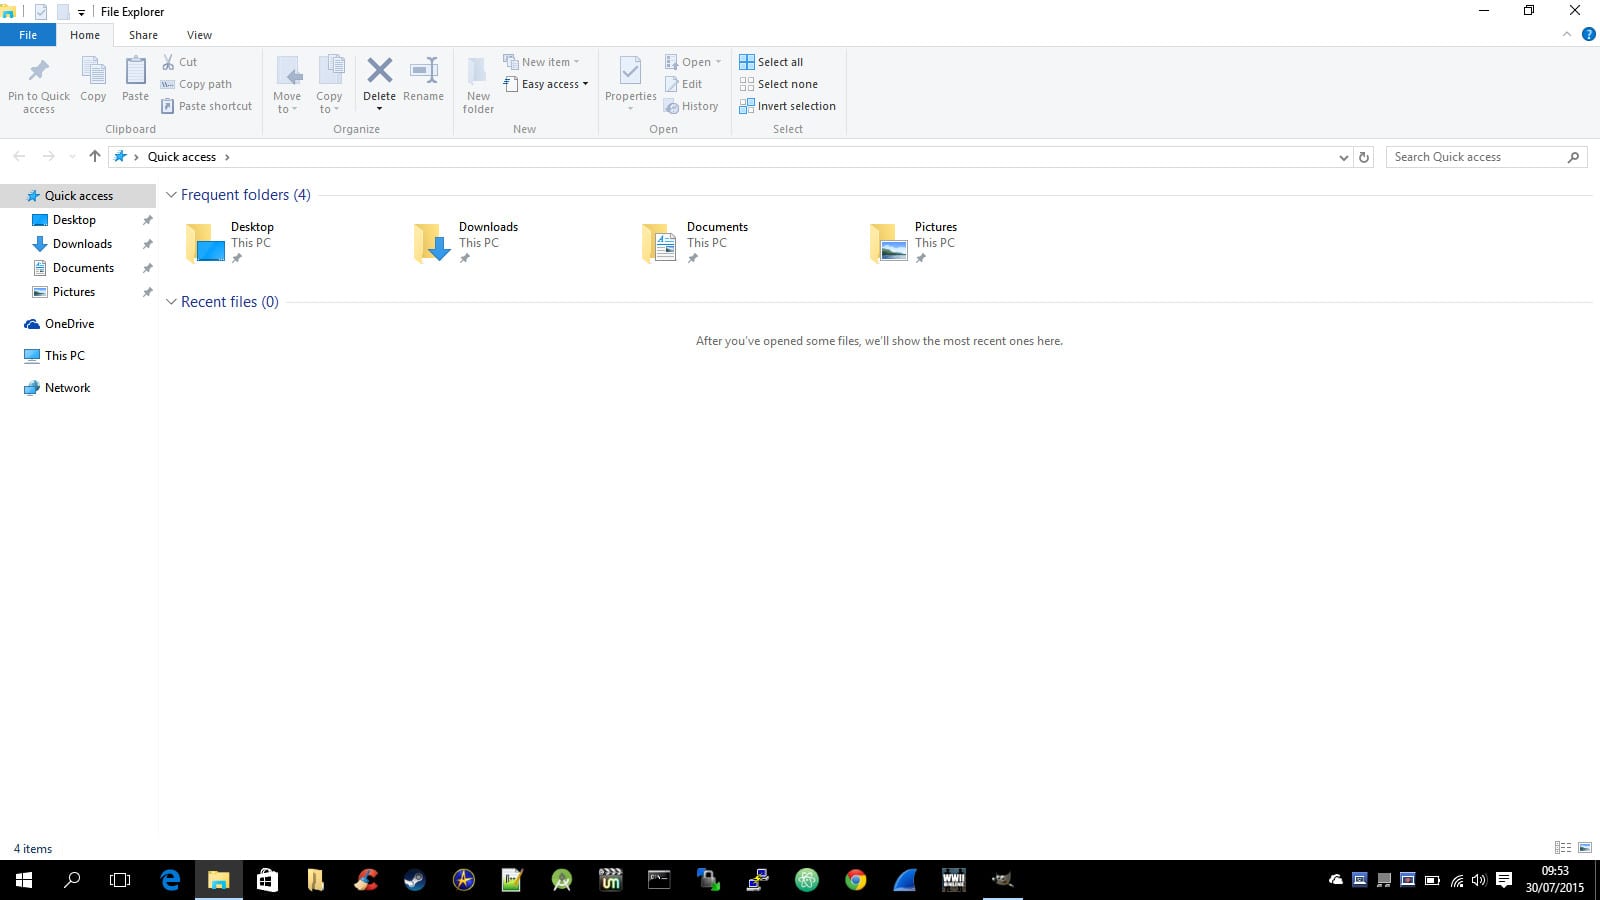The width and height of the screenshot is (1600, 900).
Task: Click the Up arrow navigation button
Action: click(95, 157)
